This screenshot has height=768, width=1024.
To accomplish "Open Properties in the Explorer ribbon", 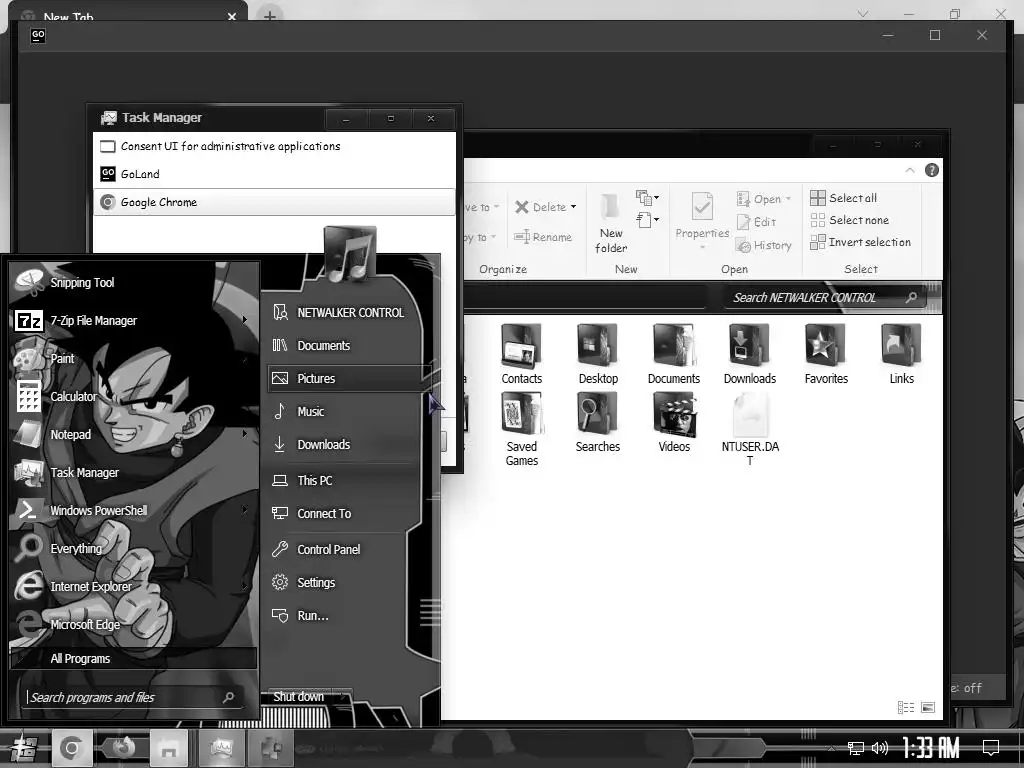I will click(x=702, y=221).
